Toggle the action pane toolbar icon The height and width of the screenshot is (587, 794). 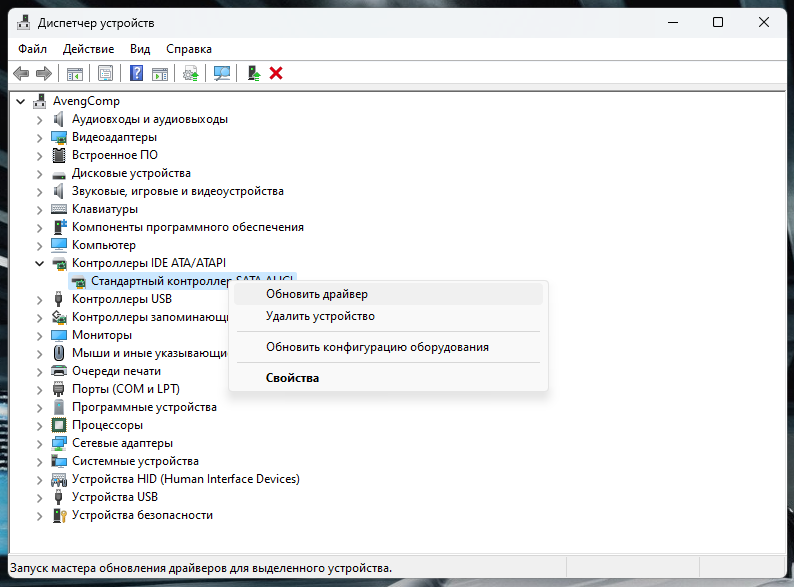[160, 73]
